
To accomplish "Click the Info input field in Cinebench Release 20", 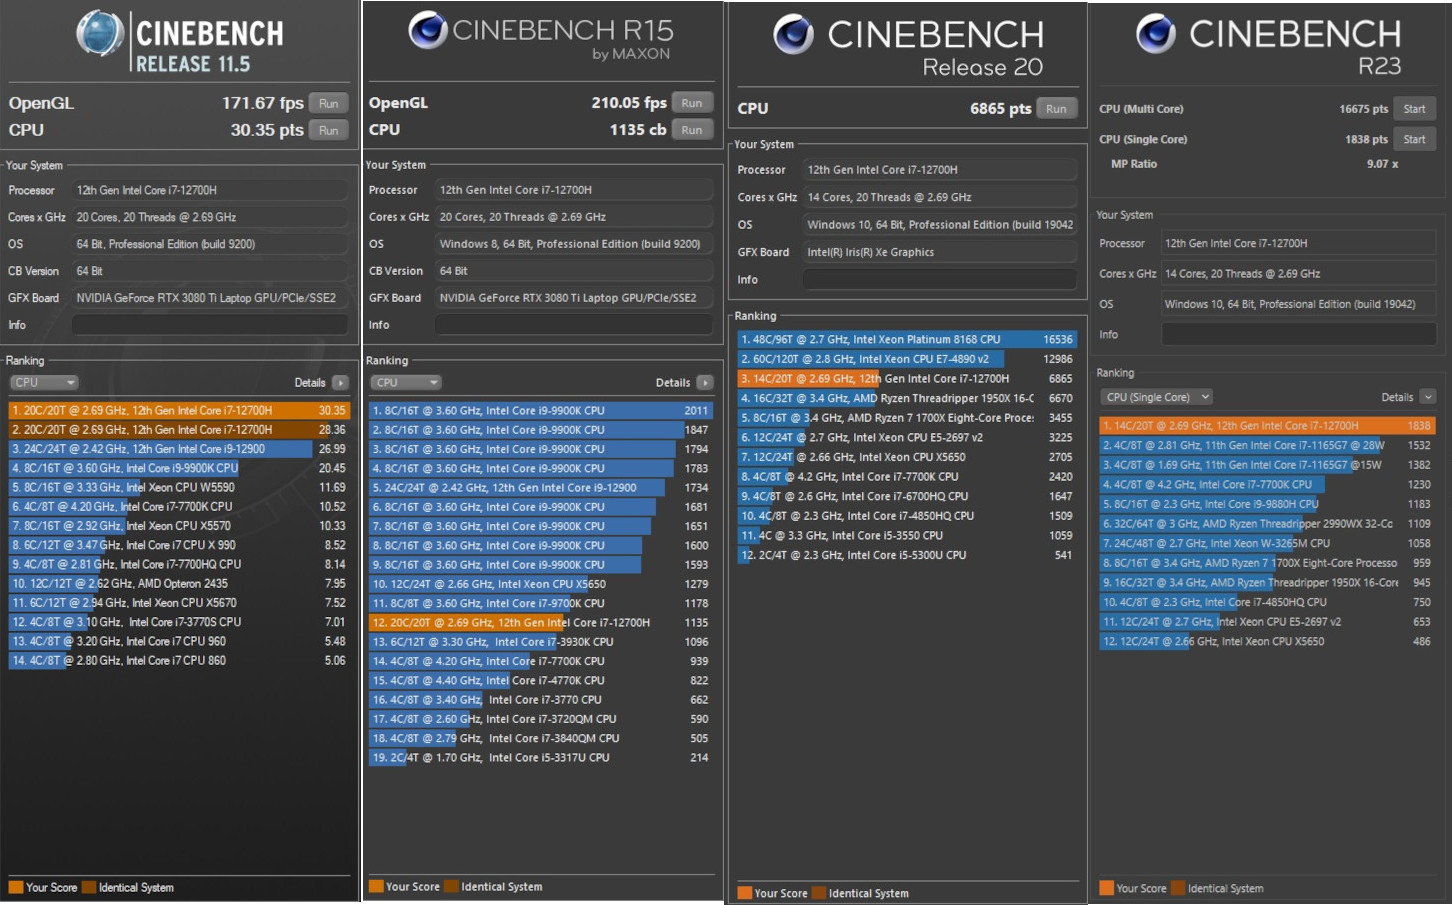I will [x=939, y=280].
